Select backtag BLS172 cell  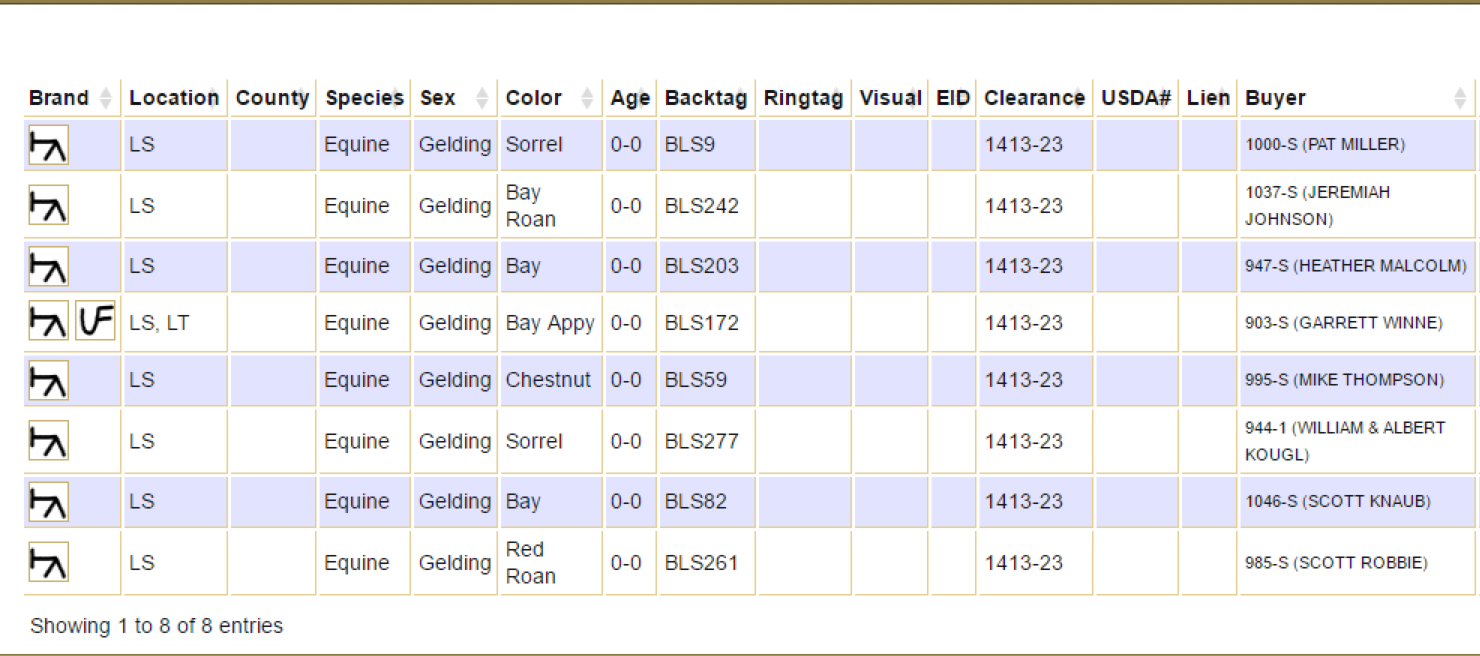(x=707, y=323)
